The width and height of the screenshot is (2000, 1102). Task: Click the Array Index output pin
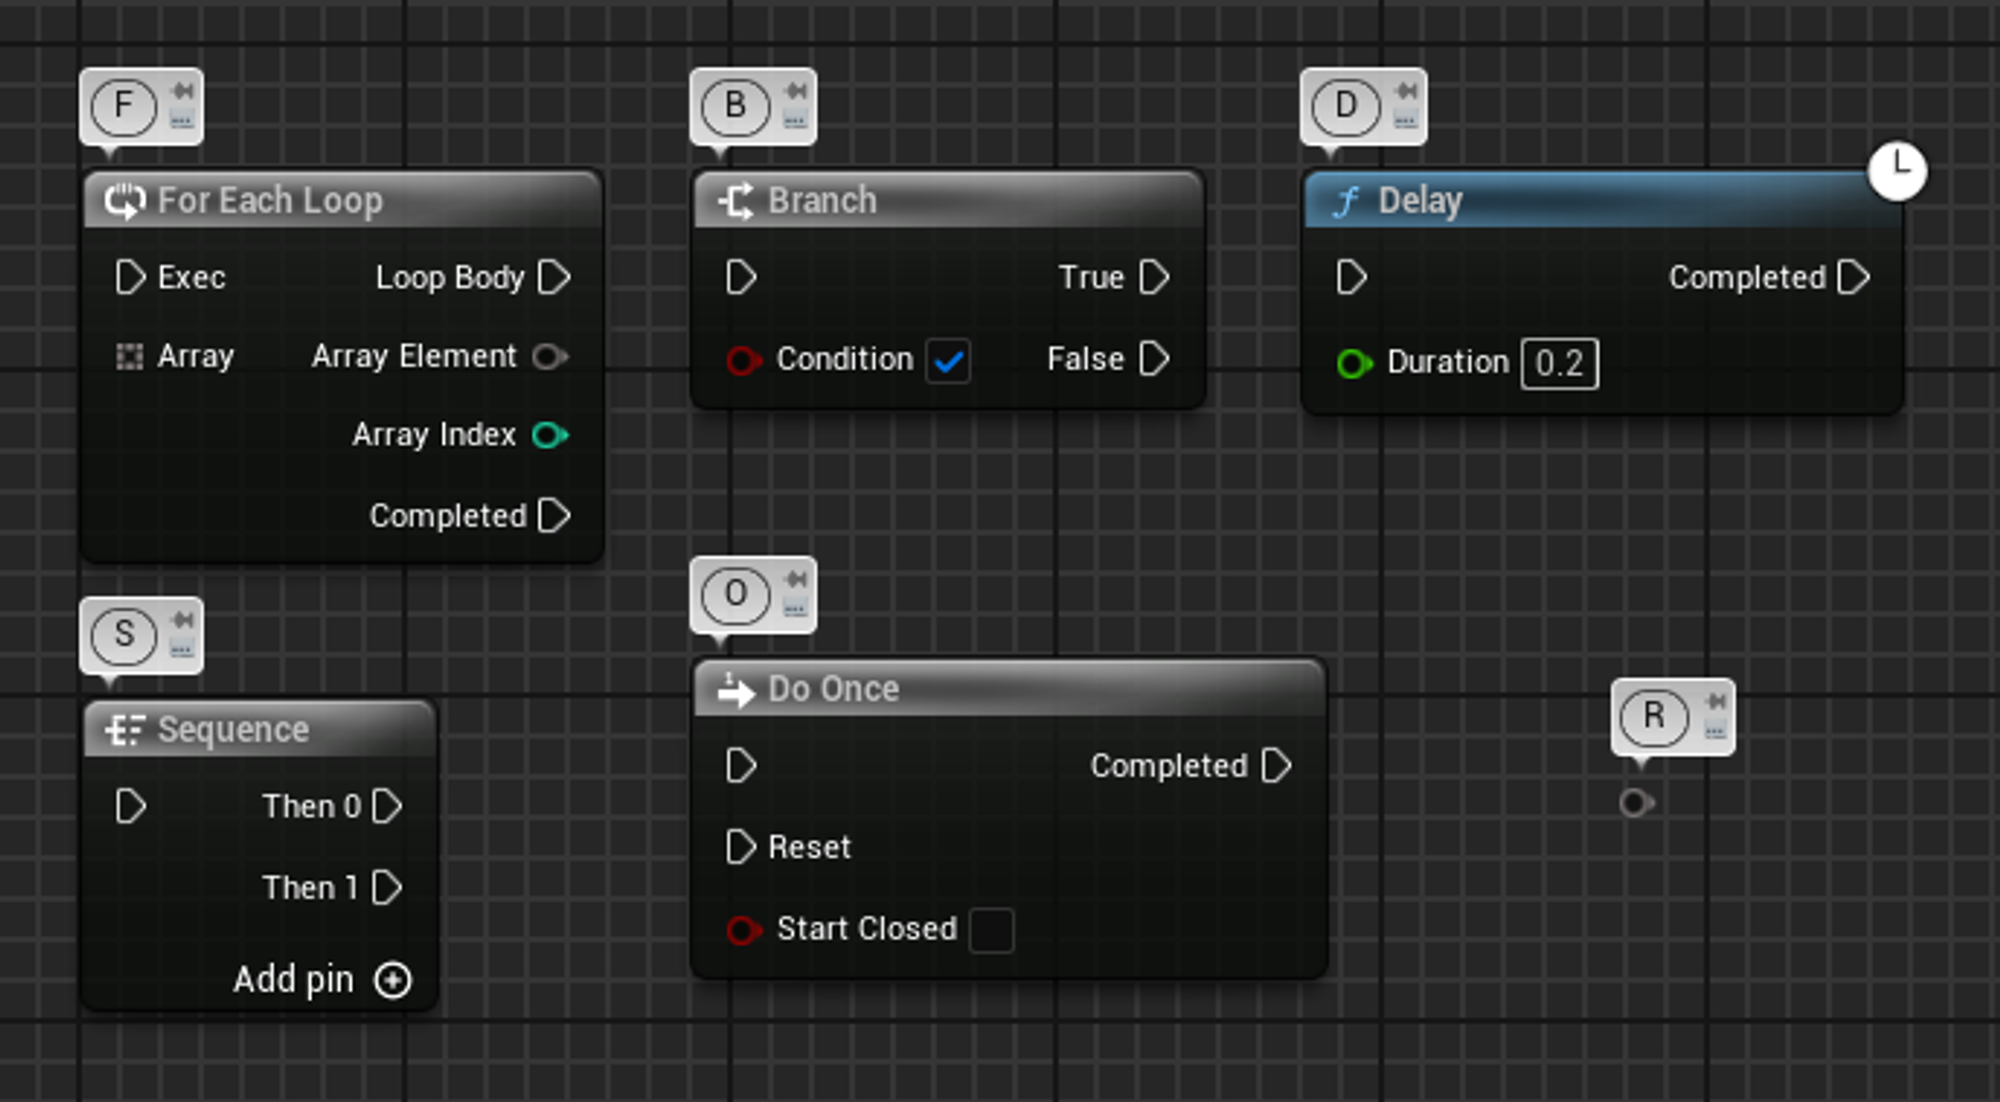pyautogui.click(x=550, y=435)
